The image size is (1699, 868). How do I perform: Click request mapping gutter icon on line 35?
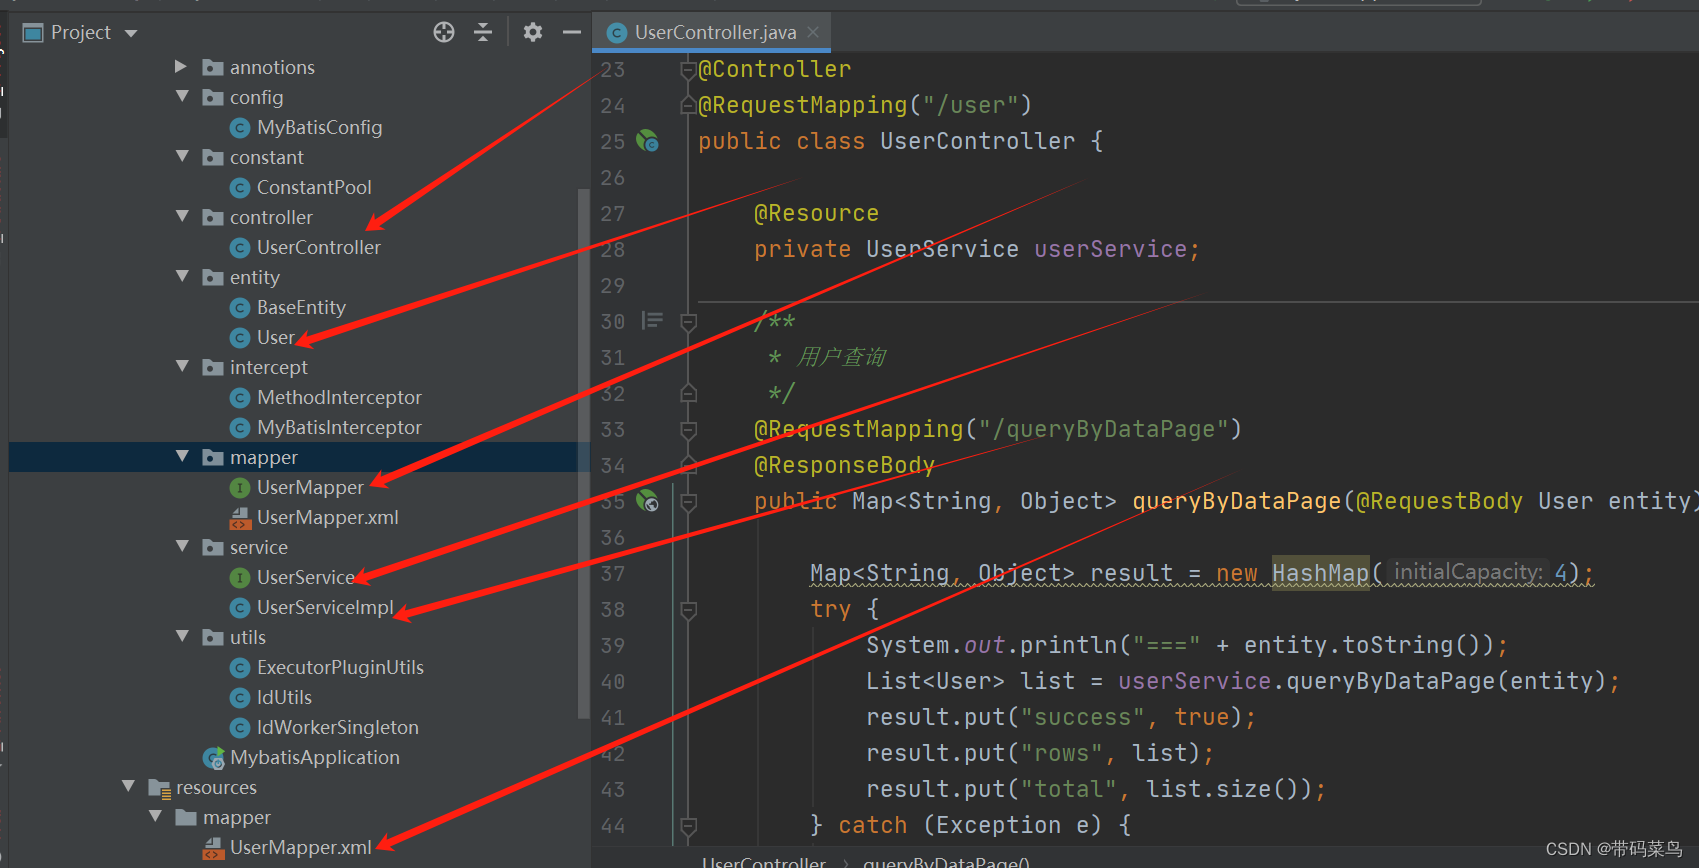tap(648, 501)
